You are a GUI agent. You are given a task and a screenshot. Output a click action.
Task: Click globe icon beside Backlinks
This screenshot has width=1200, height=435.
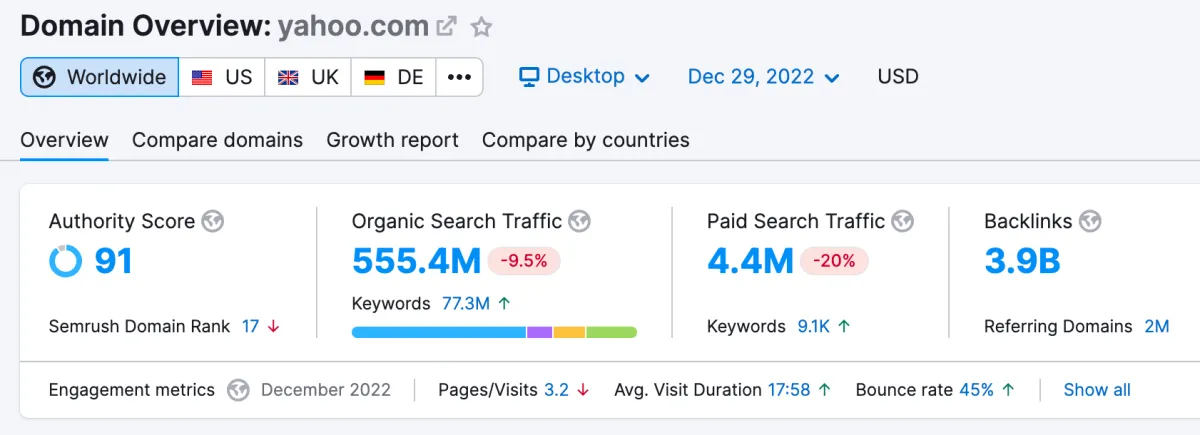tap(1090, 221)
